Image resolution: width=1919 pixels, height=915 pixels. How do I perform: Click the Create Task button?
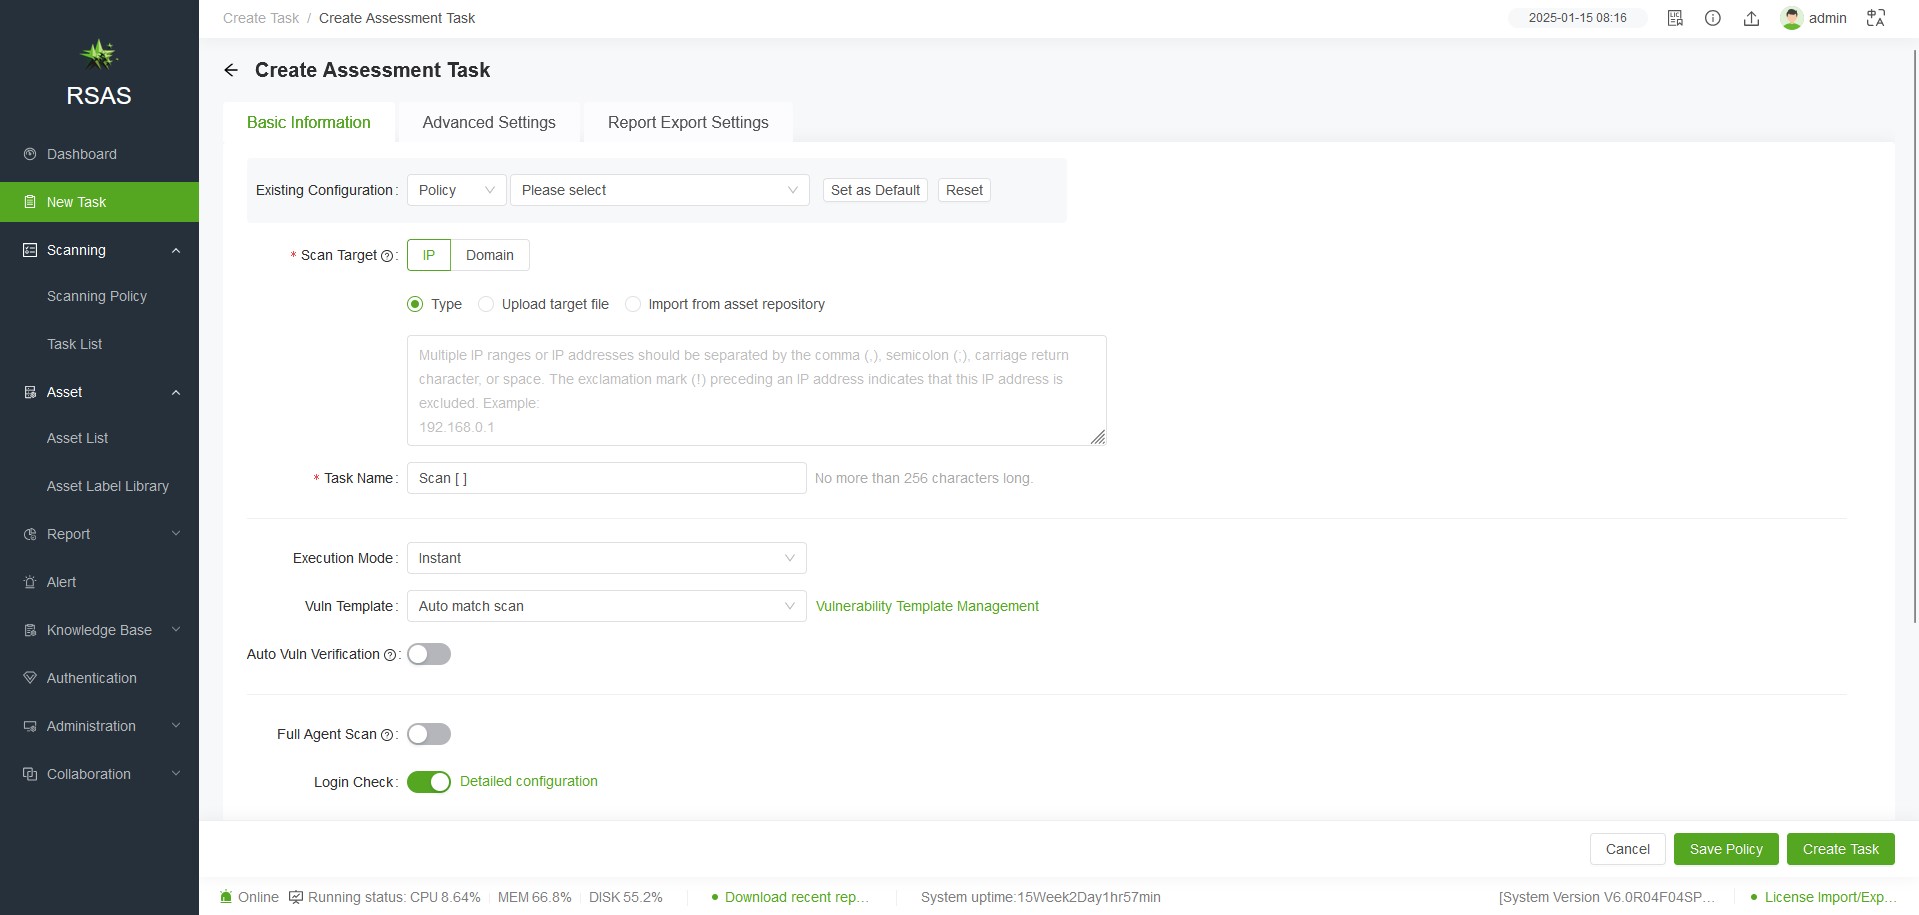click(x=1840, y=849)
